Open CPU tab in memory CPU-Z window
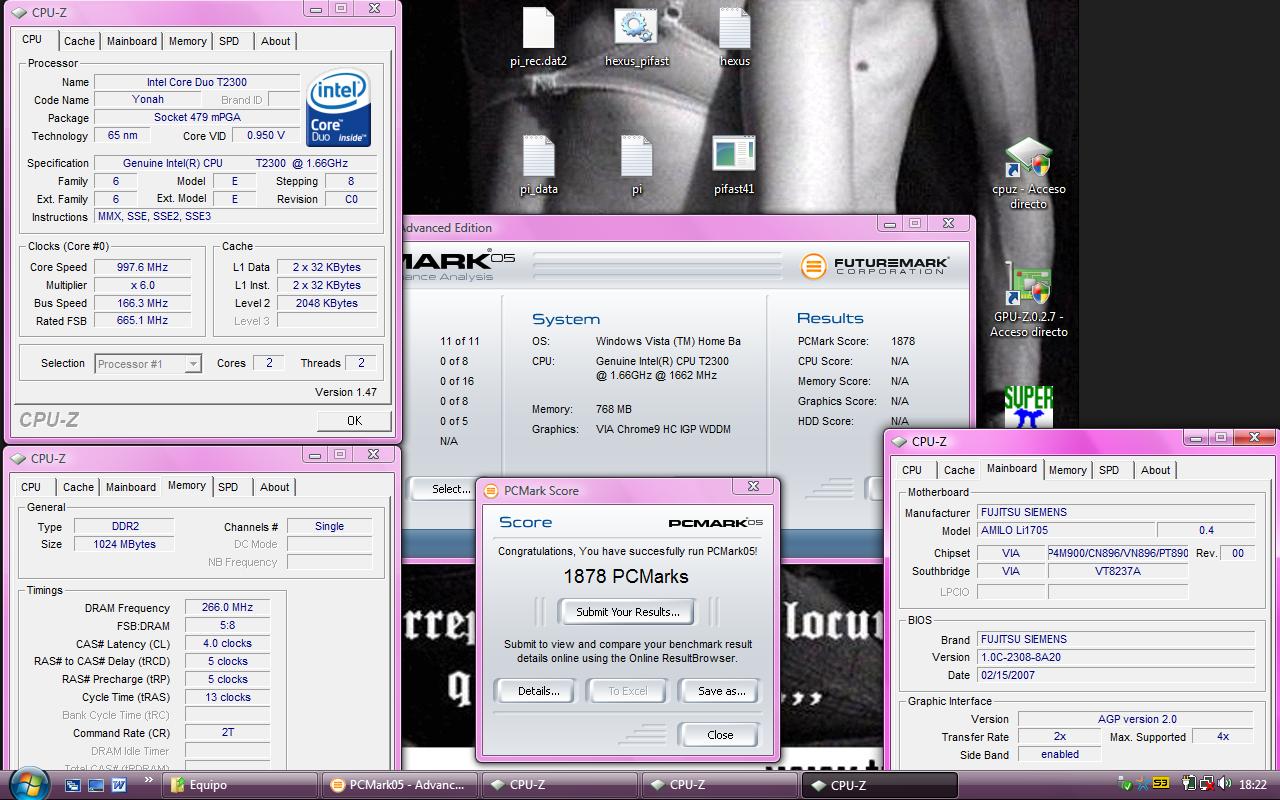Viewport: 1280px width, 800px height. click(x=32, y=487)
